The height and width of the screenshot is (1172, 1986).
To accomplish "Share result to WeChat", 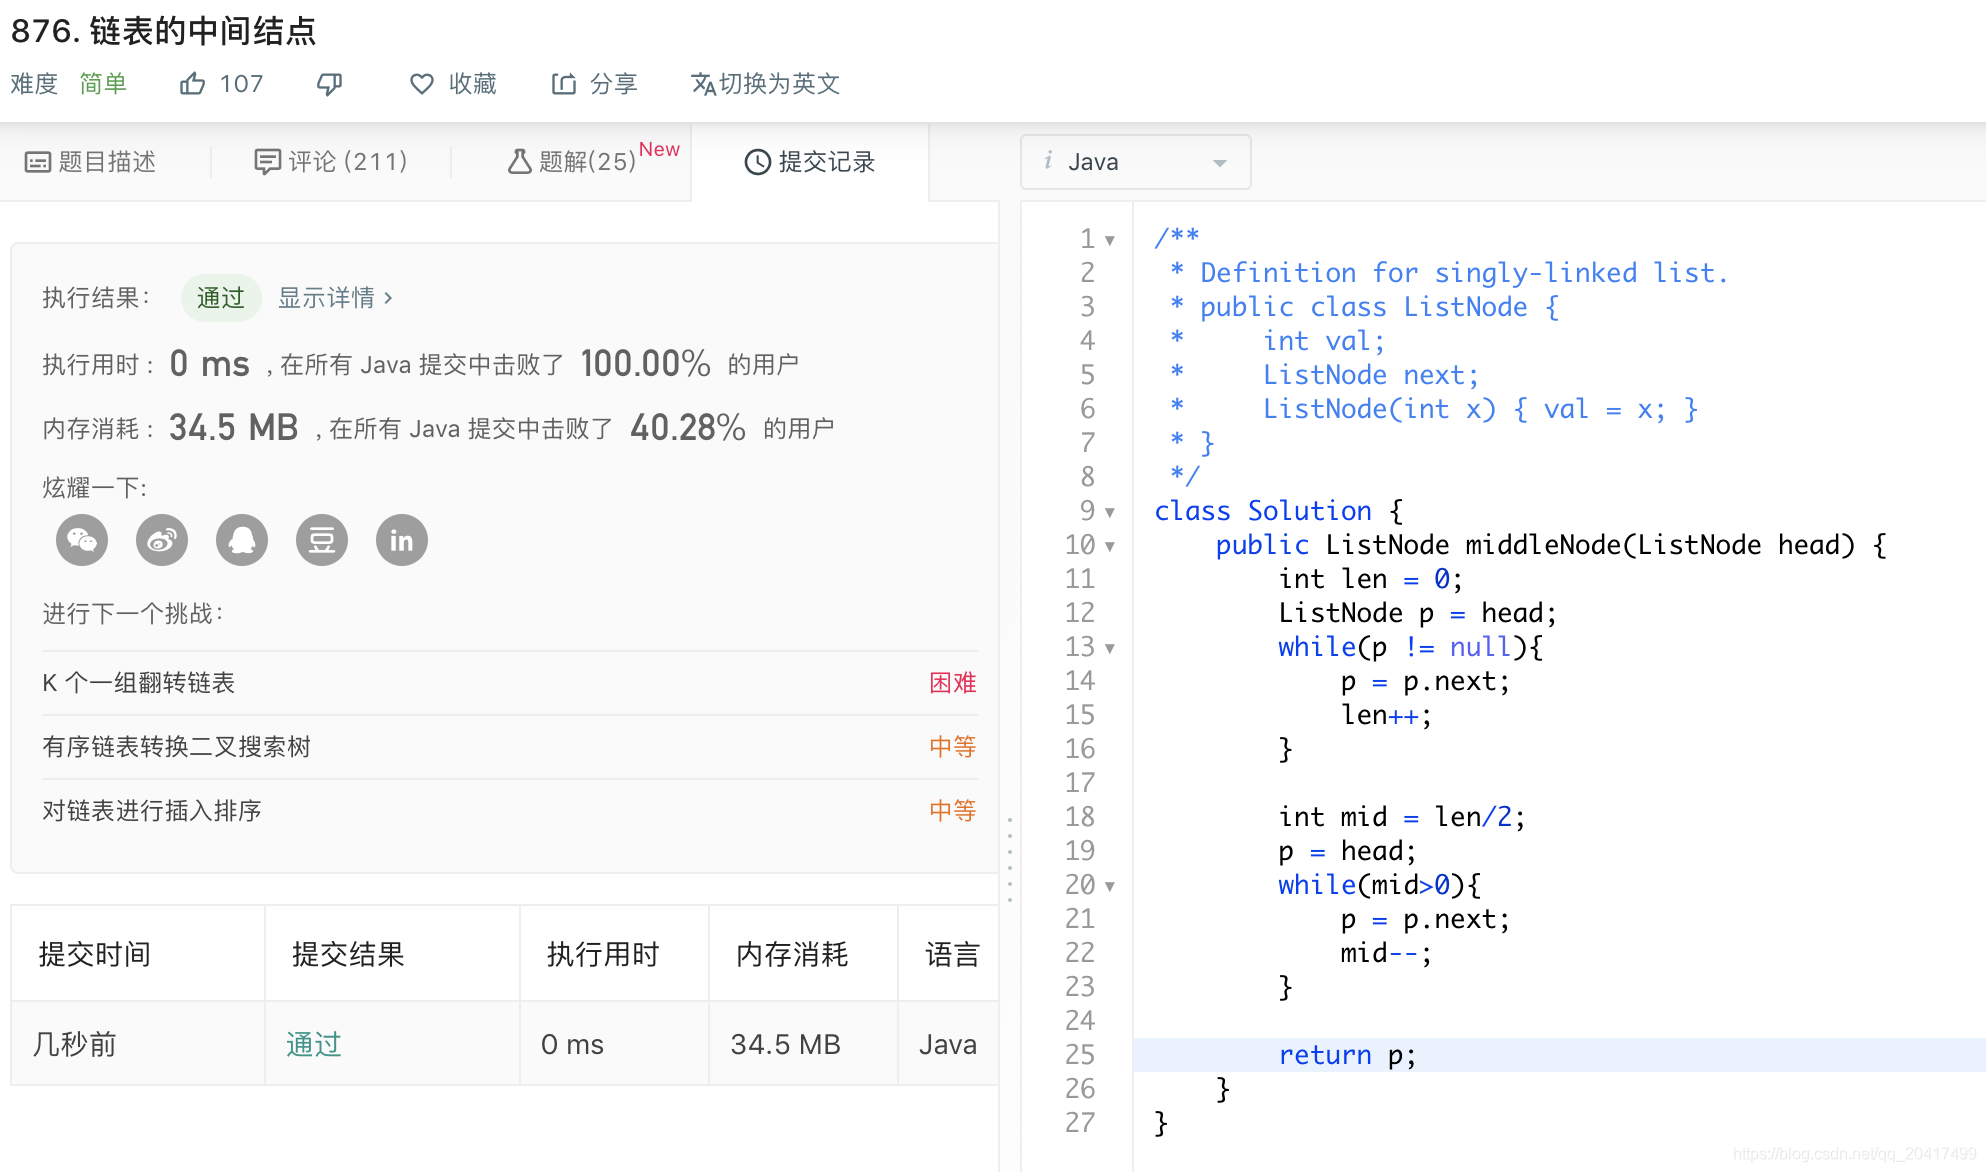I will click(x=81, y=540).
